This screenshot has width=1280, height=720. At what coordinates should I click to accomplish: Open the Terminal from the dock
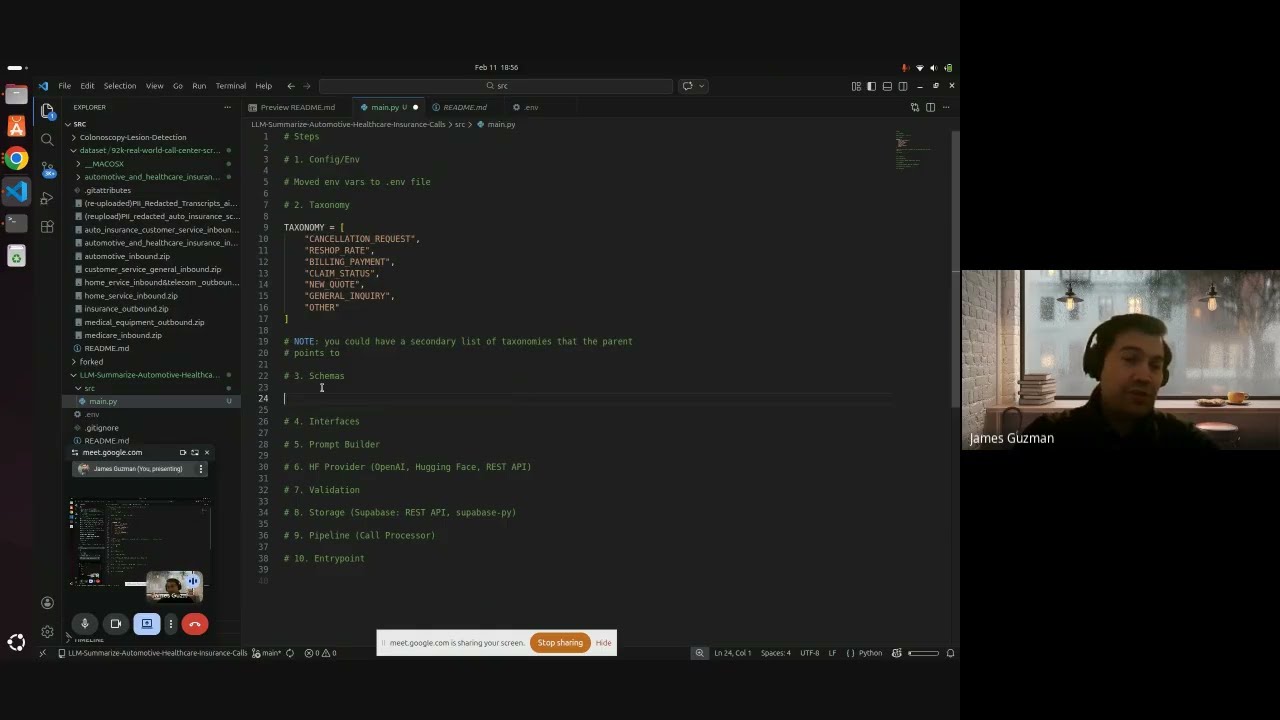point(16,222)
